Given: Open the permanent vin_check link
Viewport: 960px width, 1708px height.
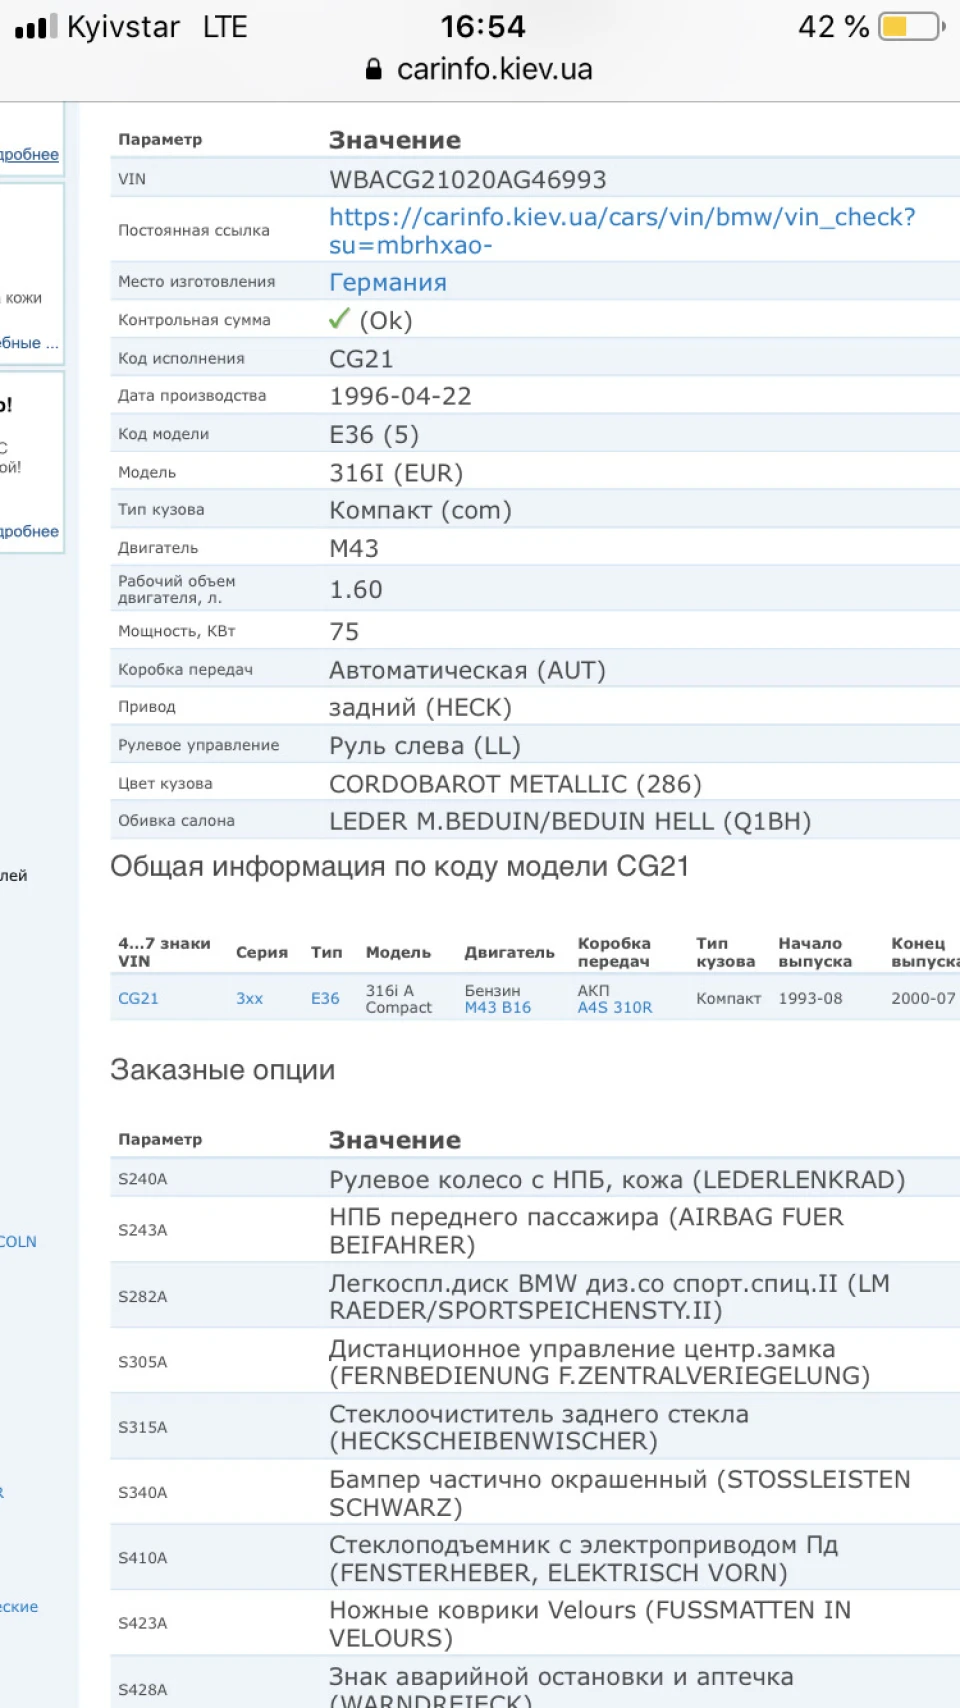Looking at the screenshot, I should (622, 231).
